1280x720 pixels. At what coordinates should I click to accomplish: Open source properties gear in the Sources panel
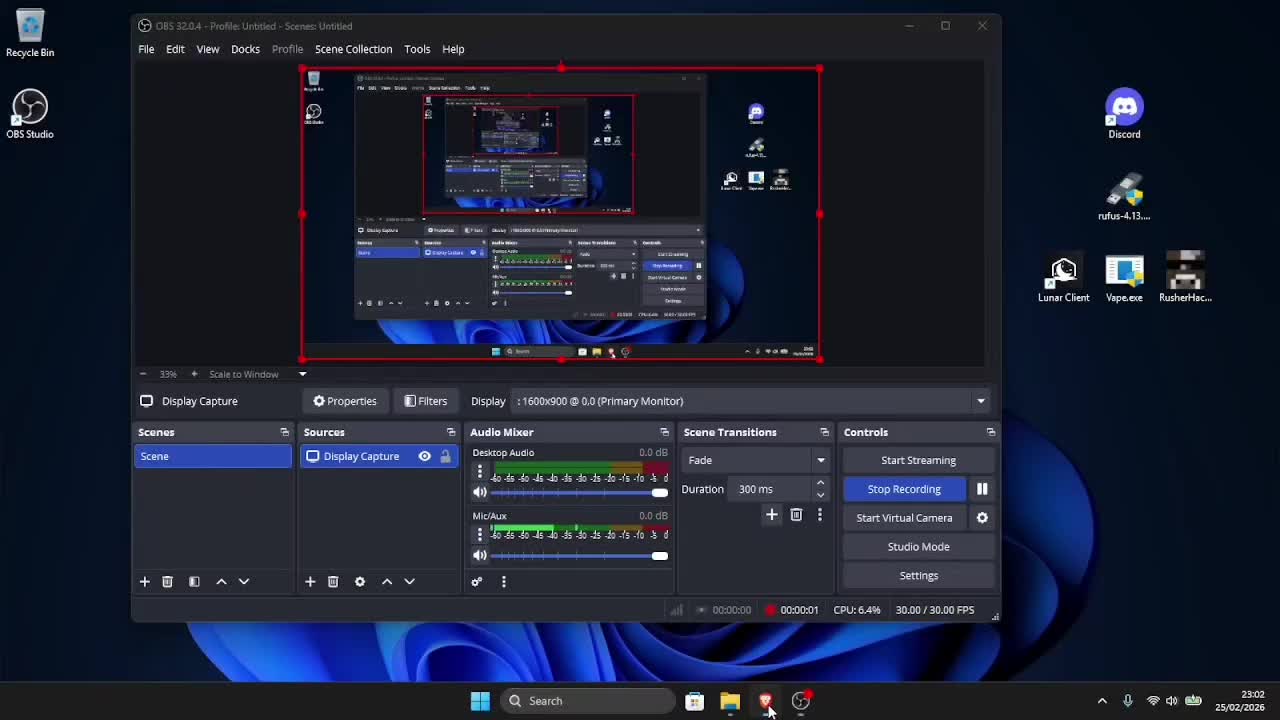(x=360, y=581)
